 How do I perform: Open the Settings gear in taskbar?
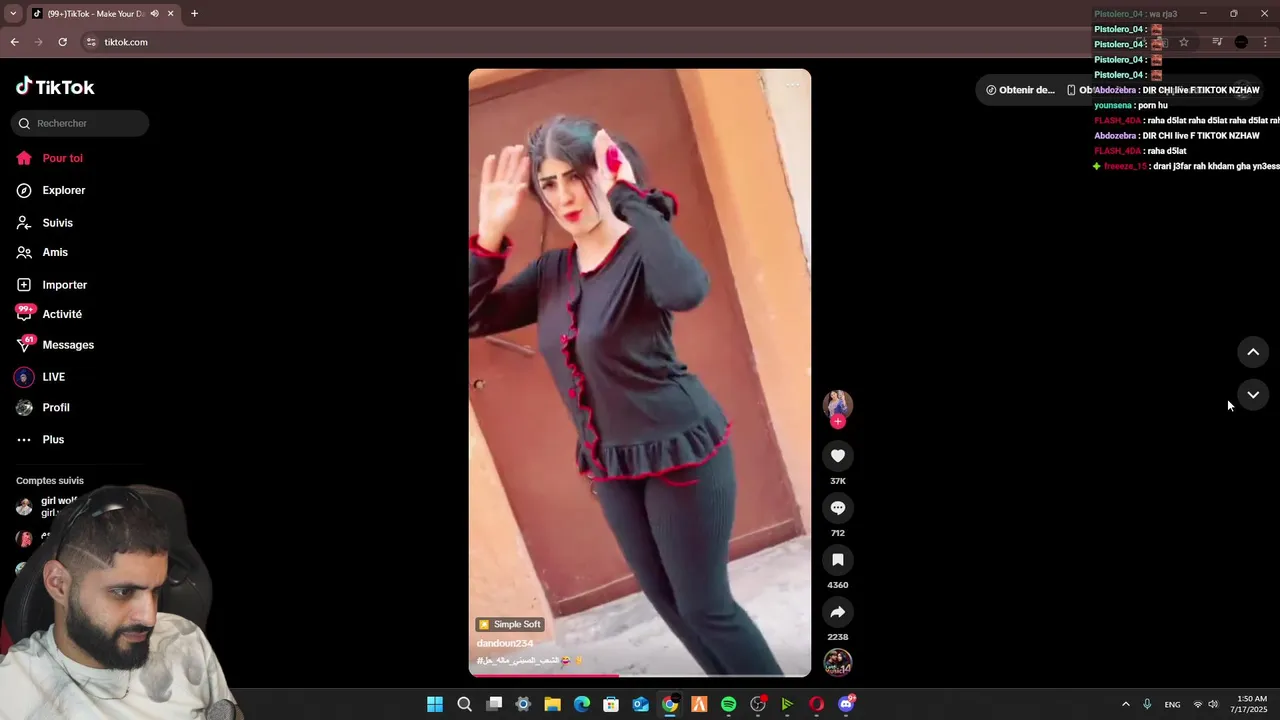click(523, 704)
